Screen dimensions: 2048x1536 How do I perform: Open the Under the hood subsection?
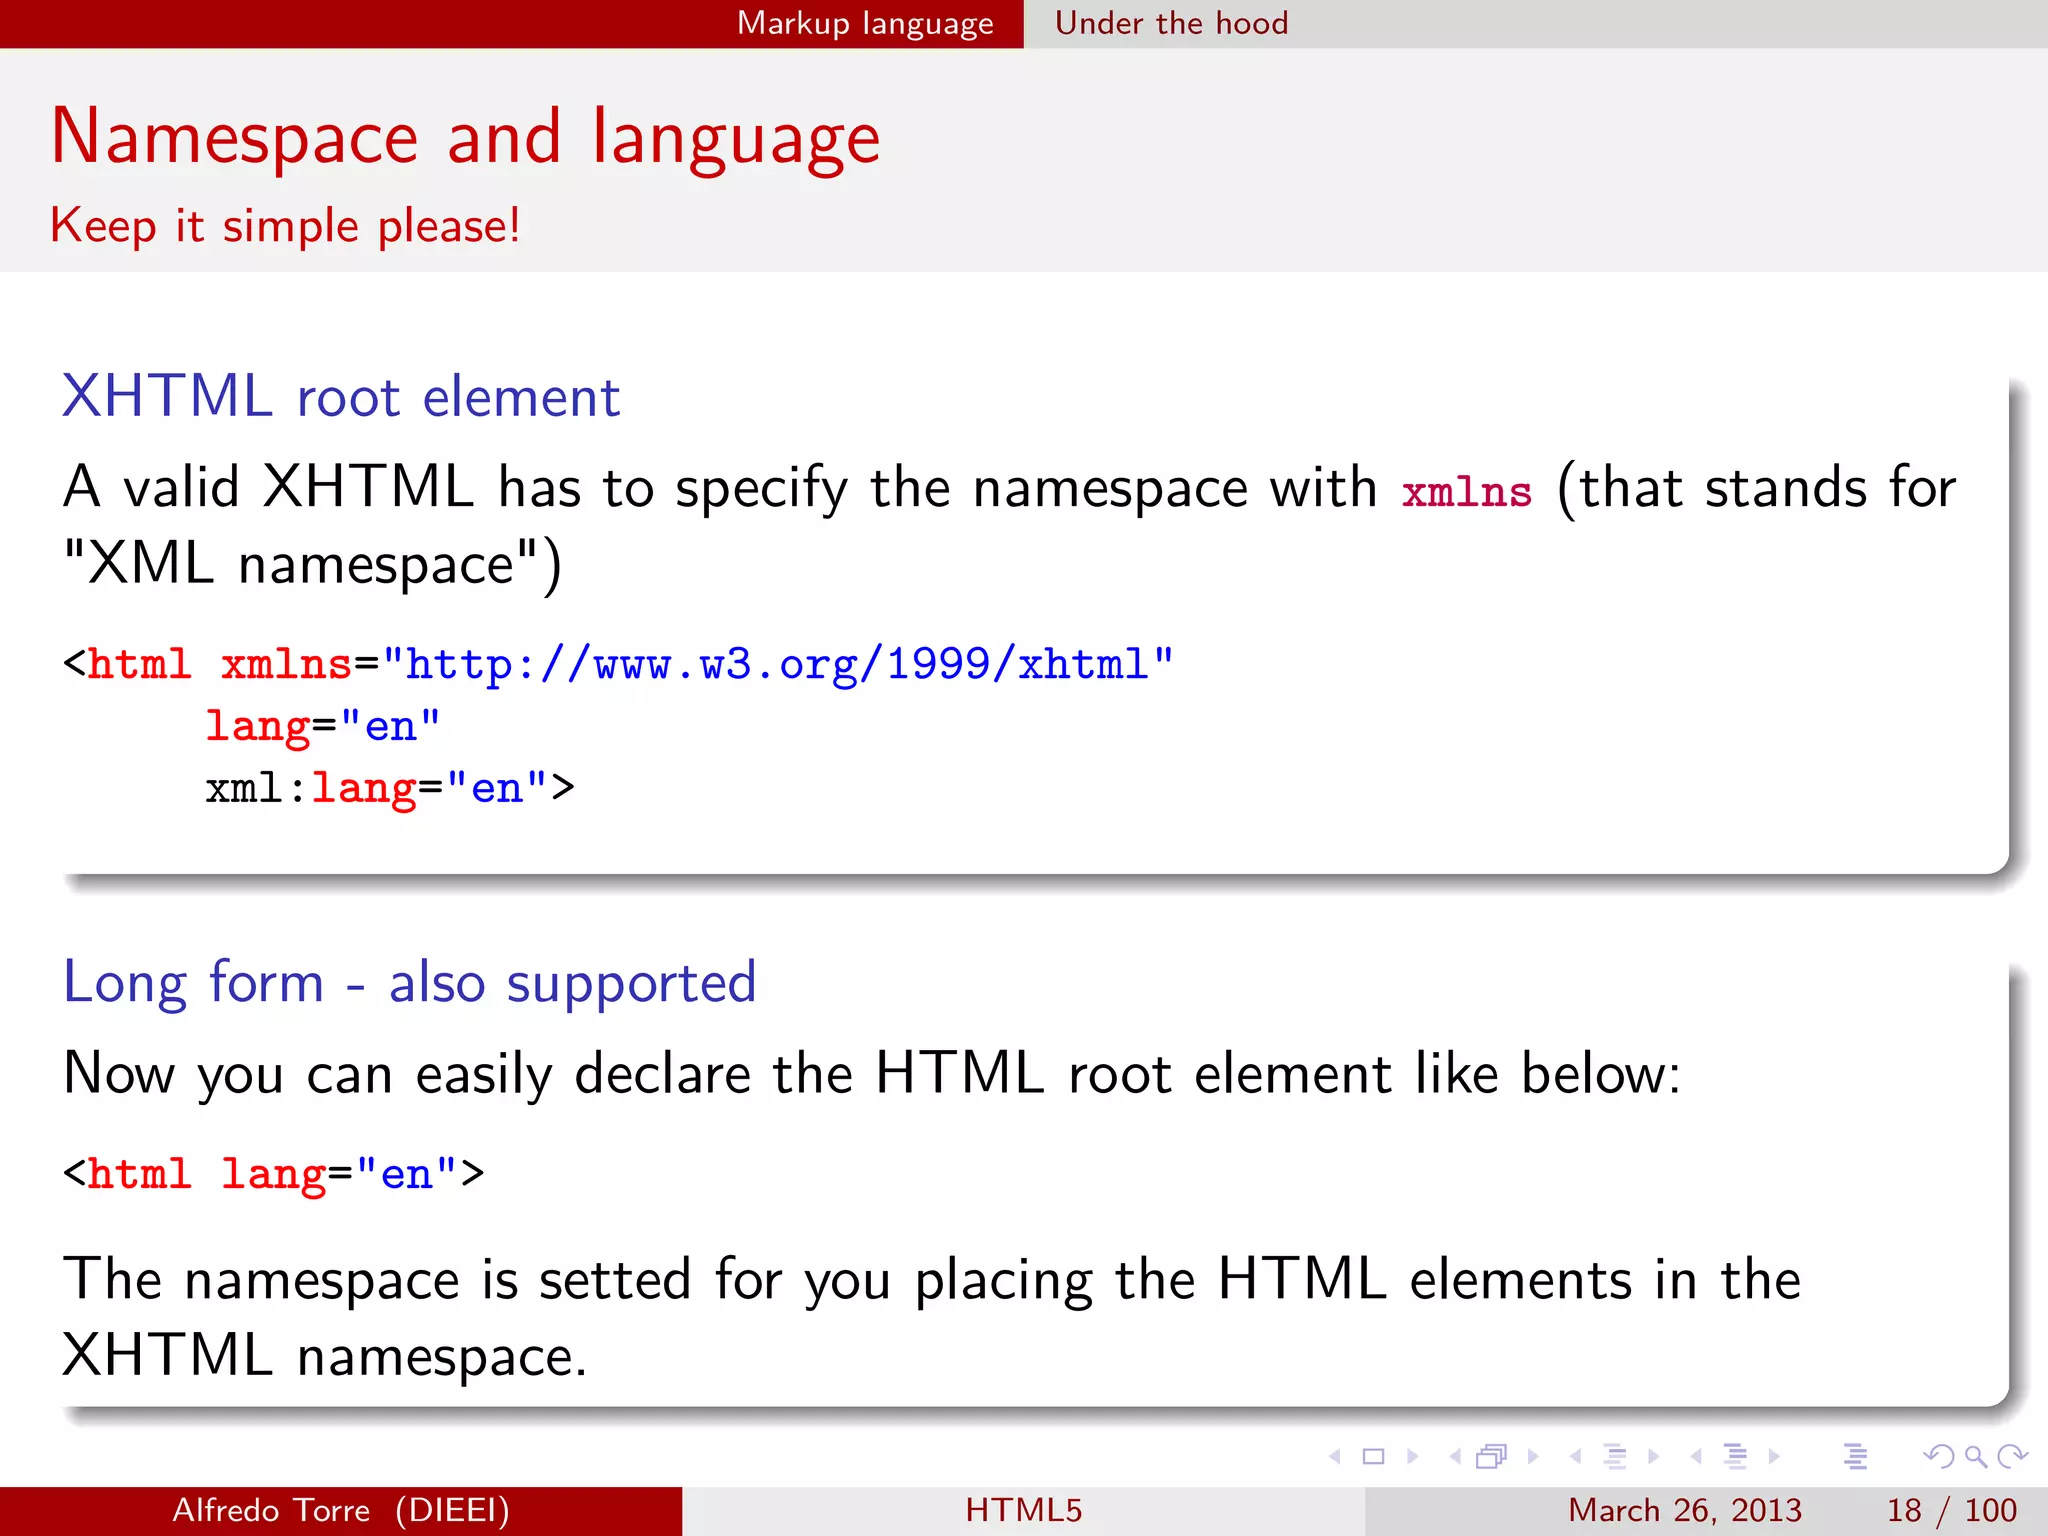(1171, 23)
